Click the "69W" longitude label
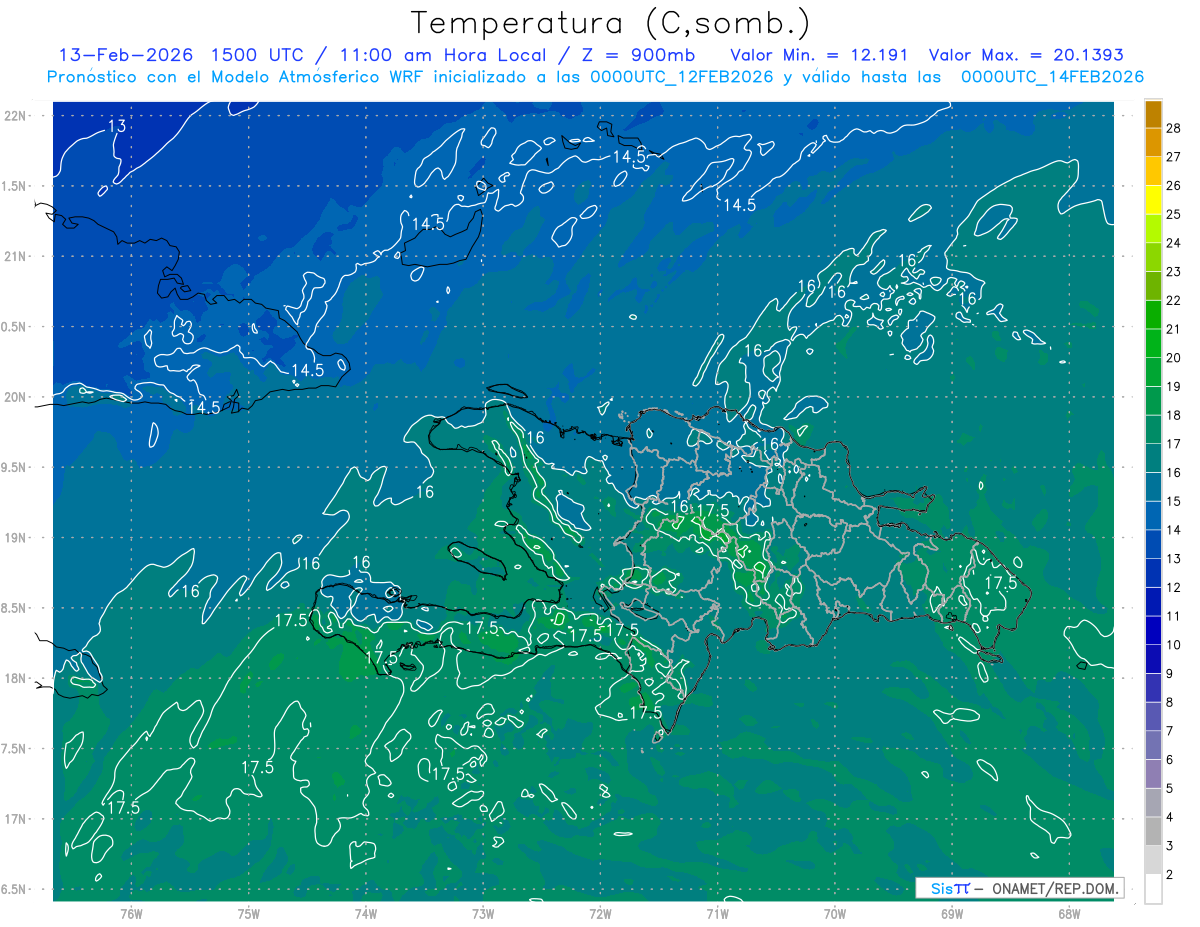The height and width of the screenshot is (927, 1200). click(x=952, y=913)
